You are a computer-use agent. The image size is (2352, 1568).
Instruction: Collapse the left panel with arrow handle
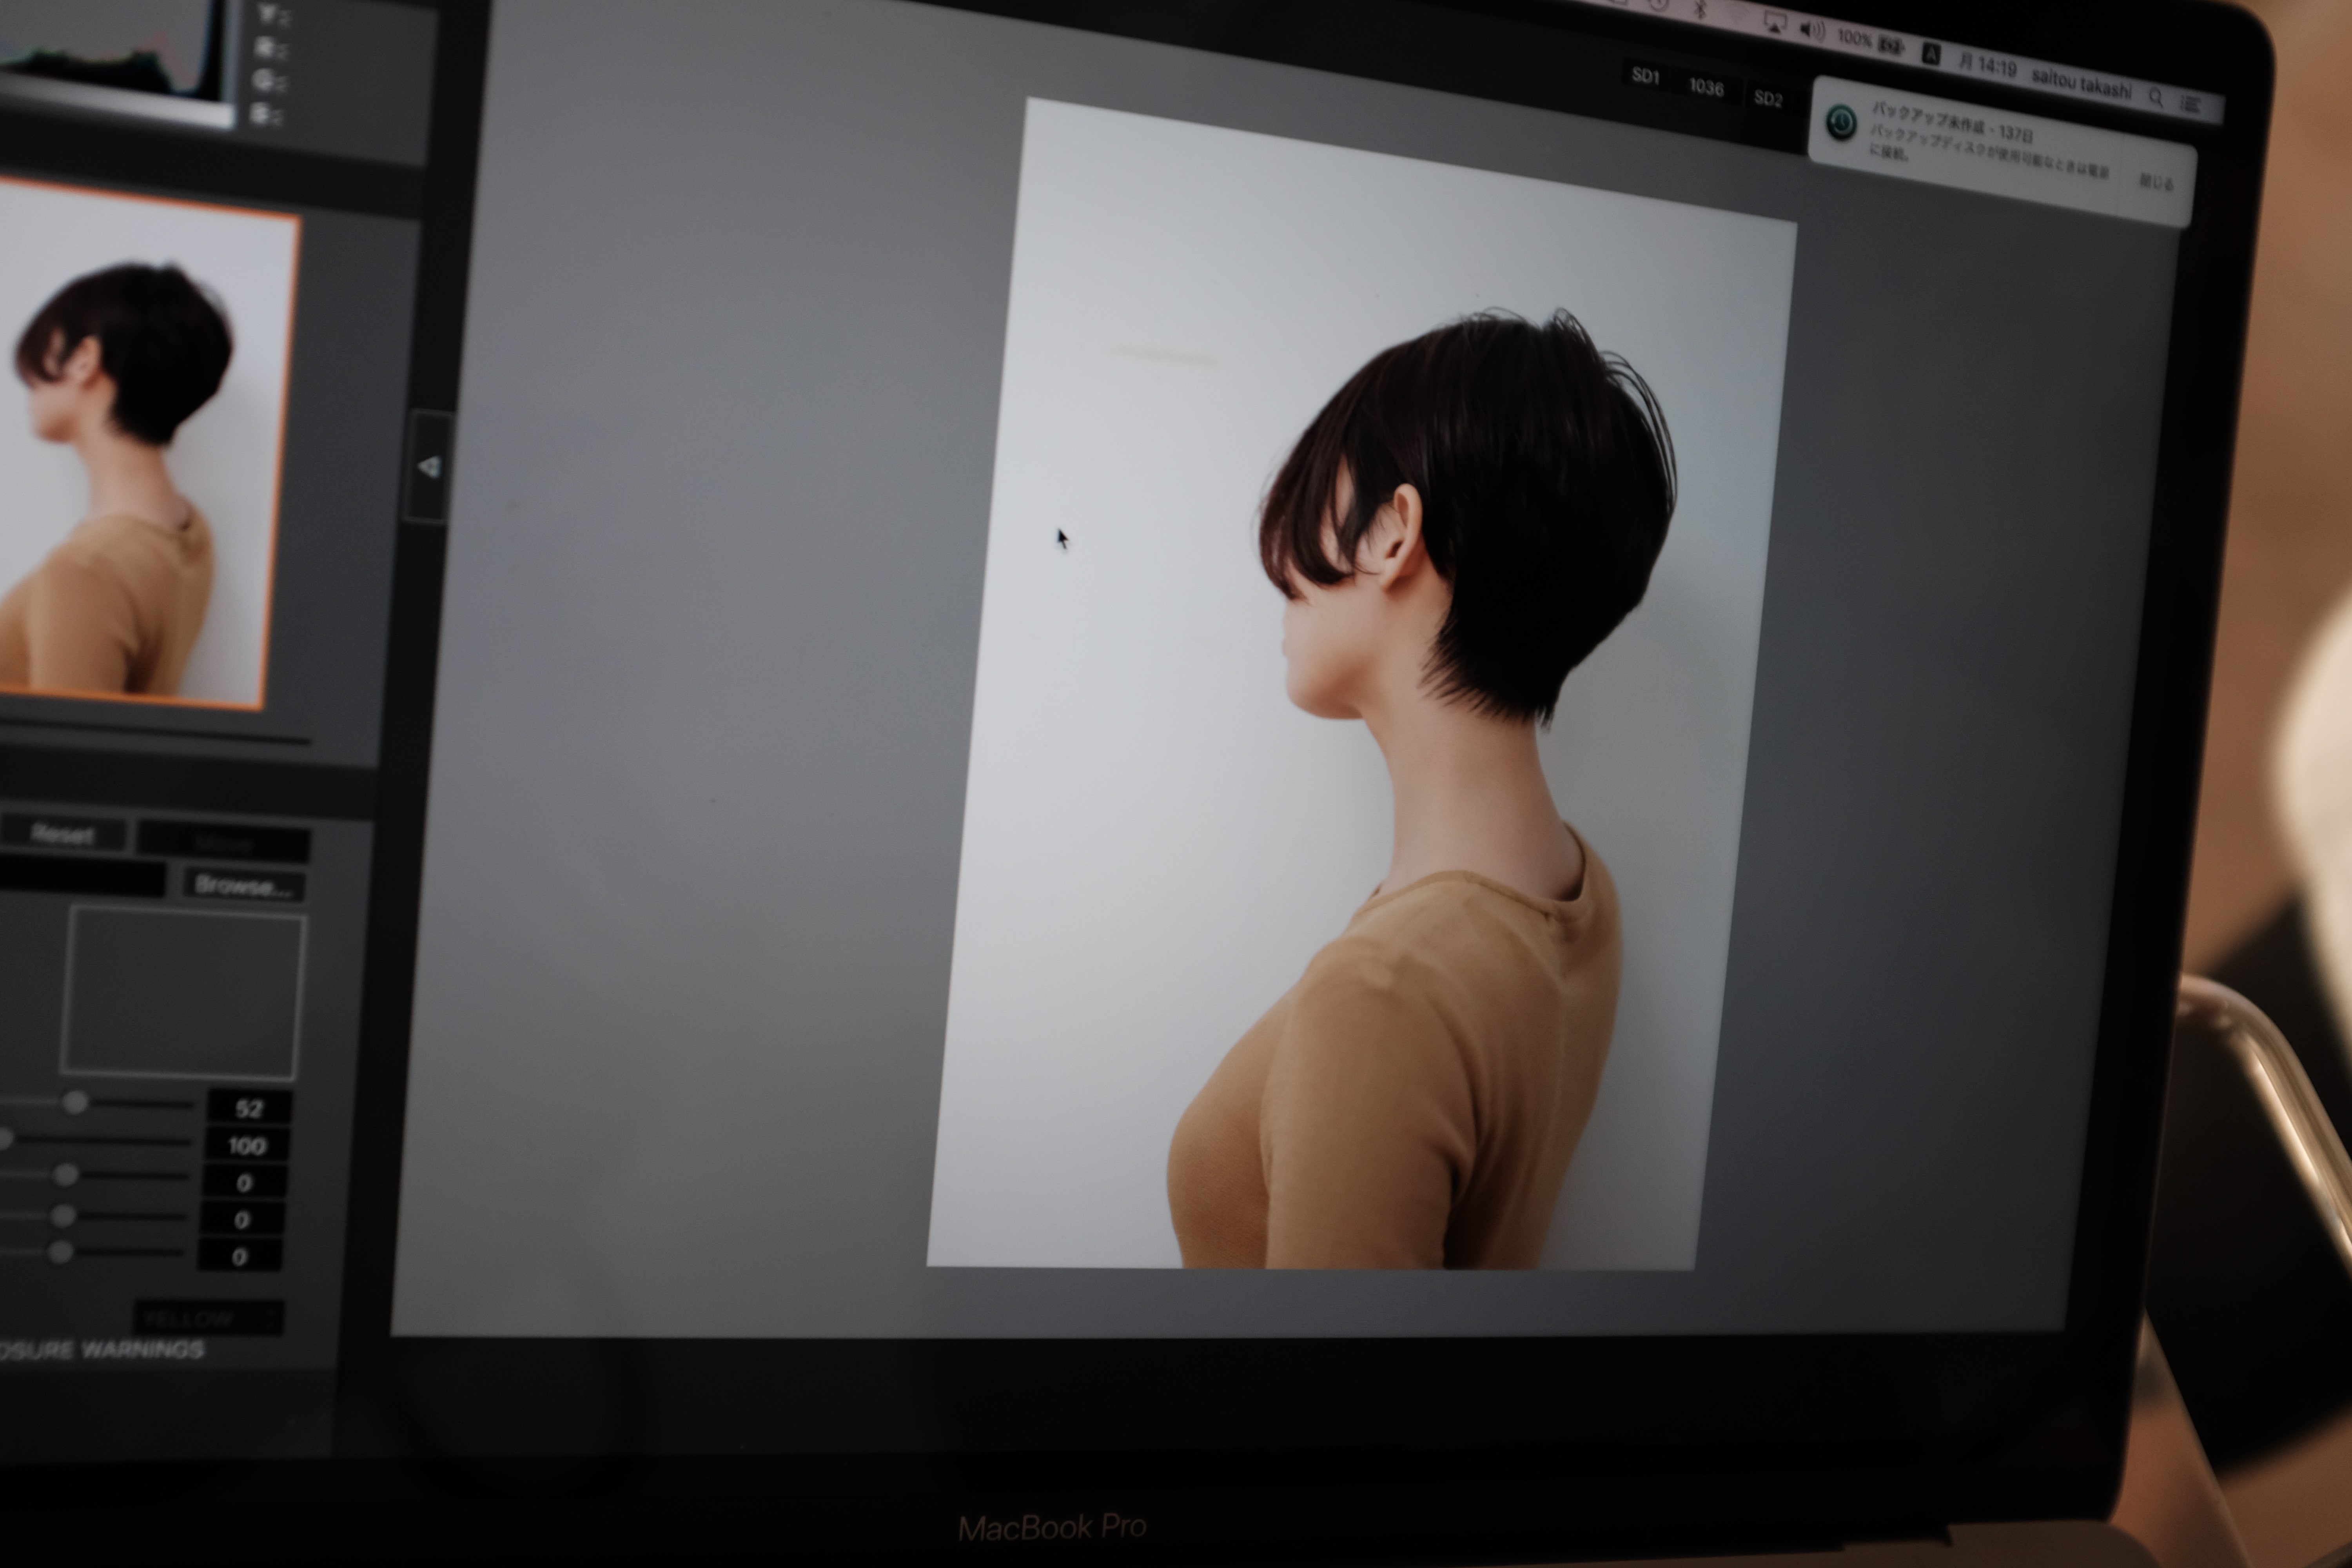pyautogui.click(x=428, y=466)
